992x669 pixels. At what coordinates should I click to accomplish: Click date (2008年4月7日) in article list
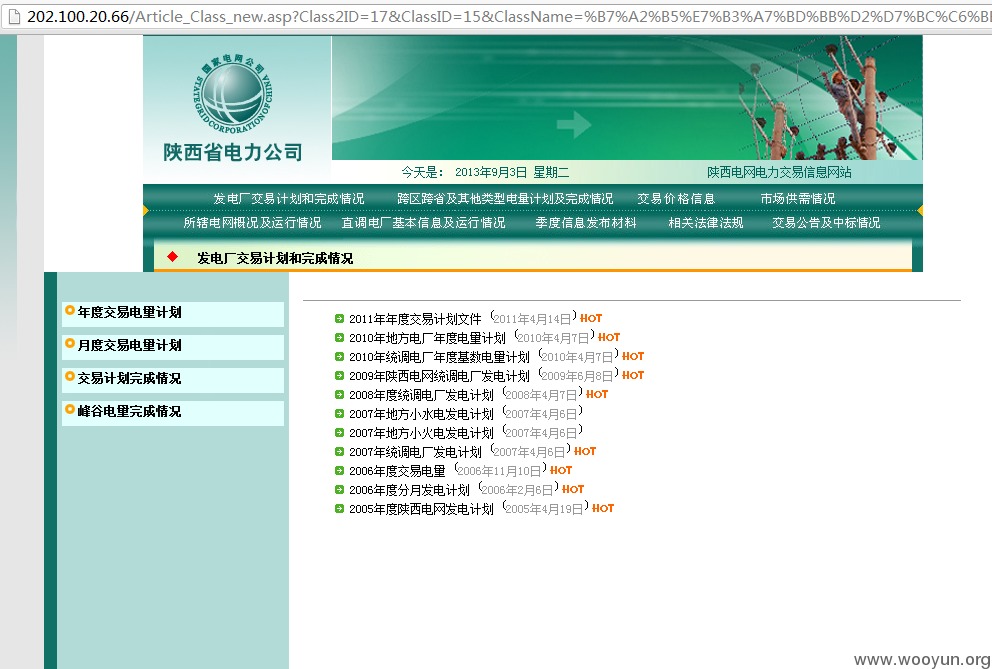pos(542,394)
